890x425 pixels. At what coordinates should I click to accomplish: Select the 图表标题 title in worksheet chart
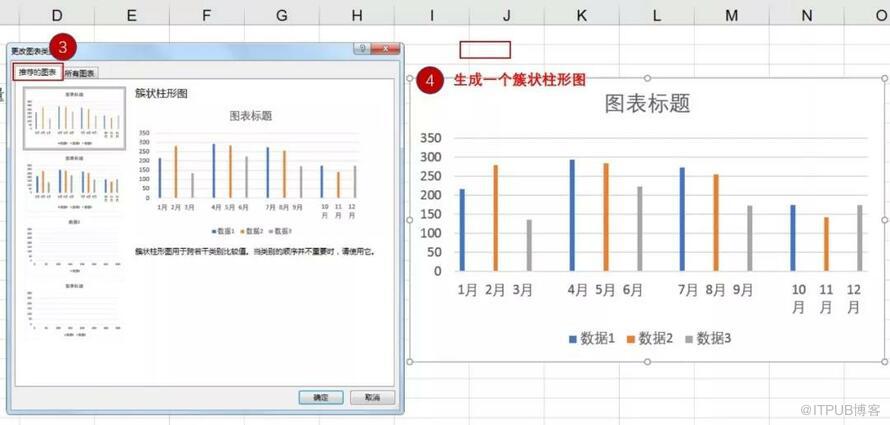647,104
